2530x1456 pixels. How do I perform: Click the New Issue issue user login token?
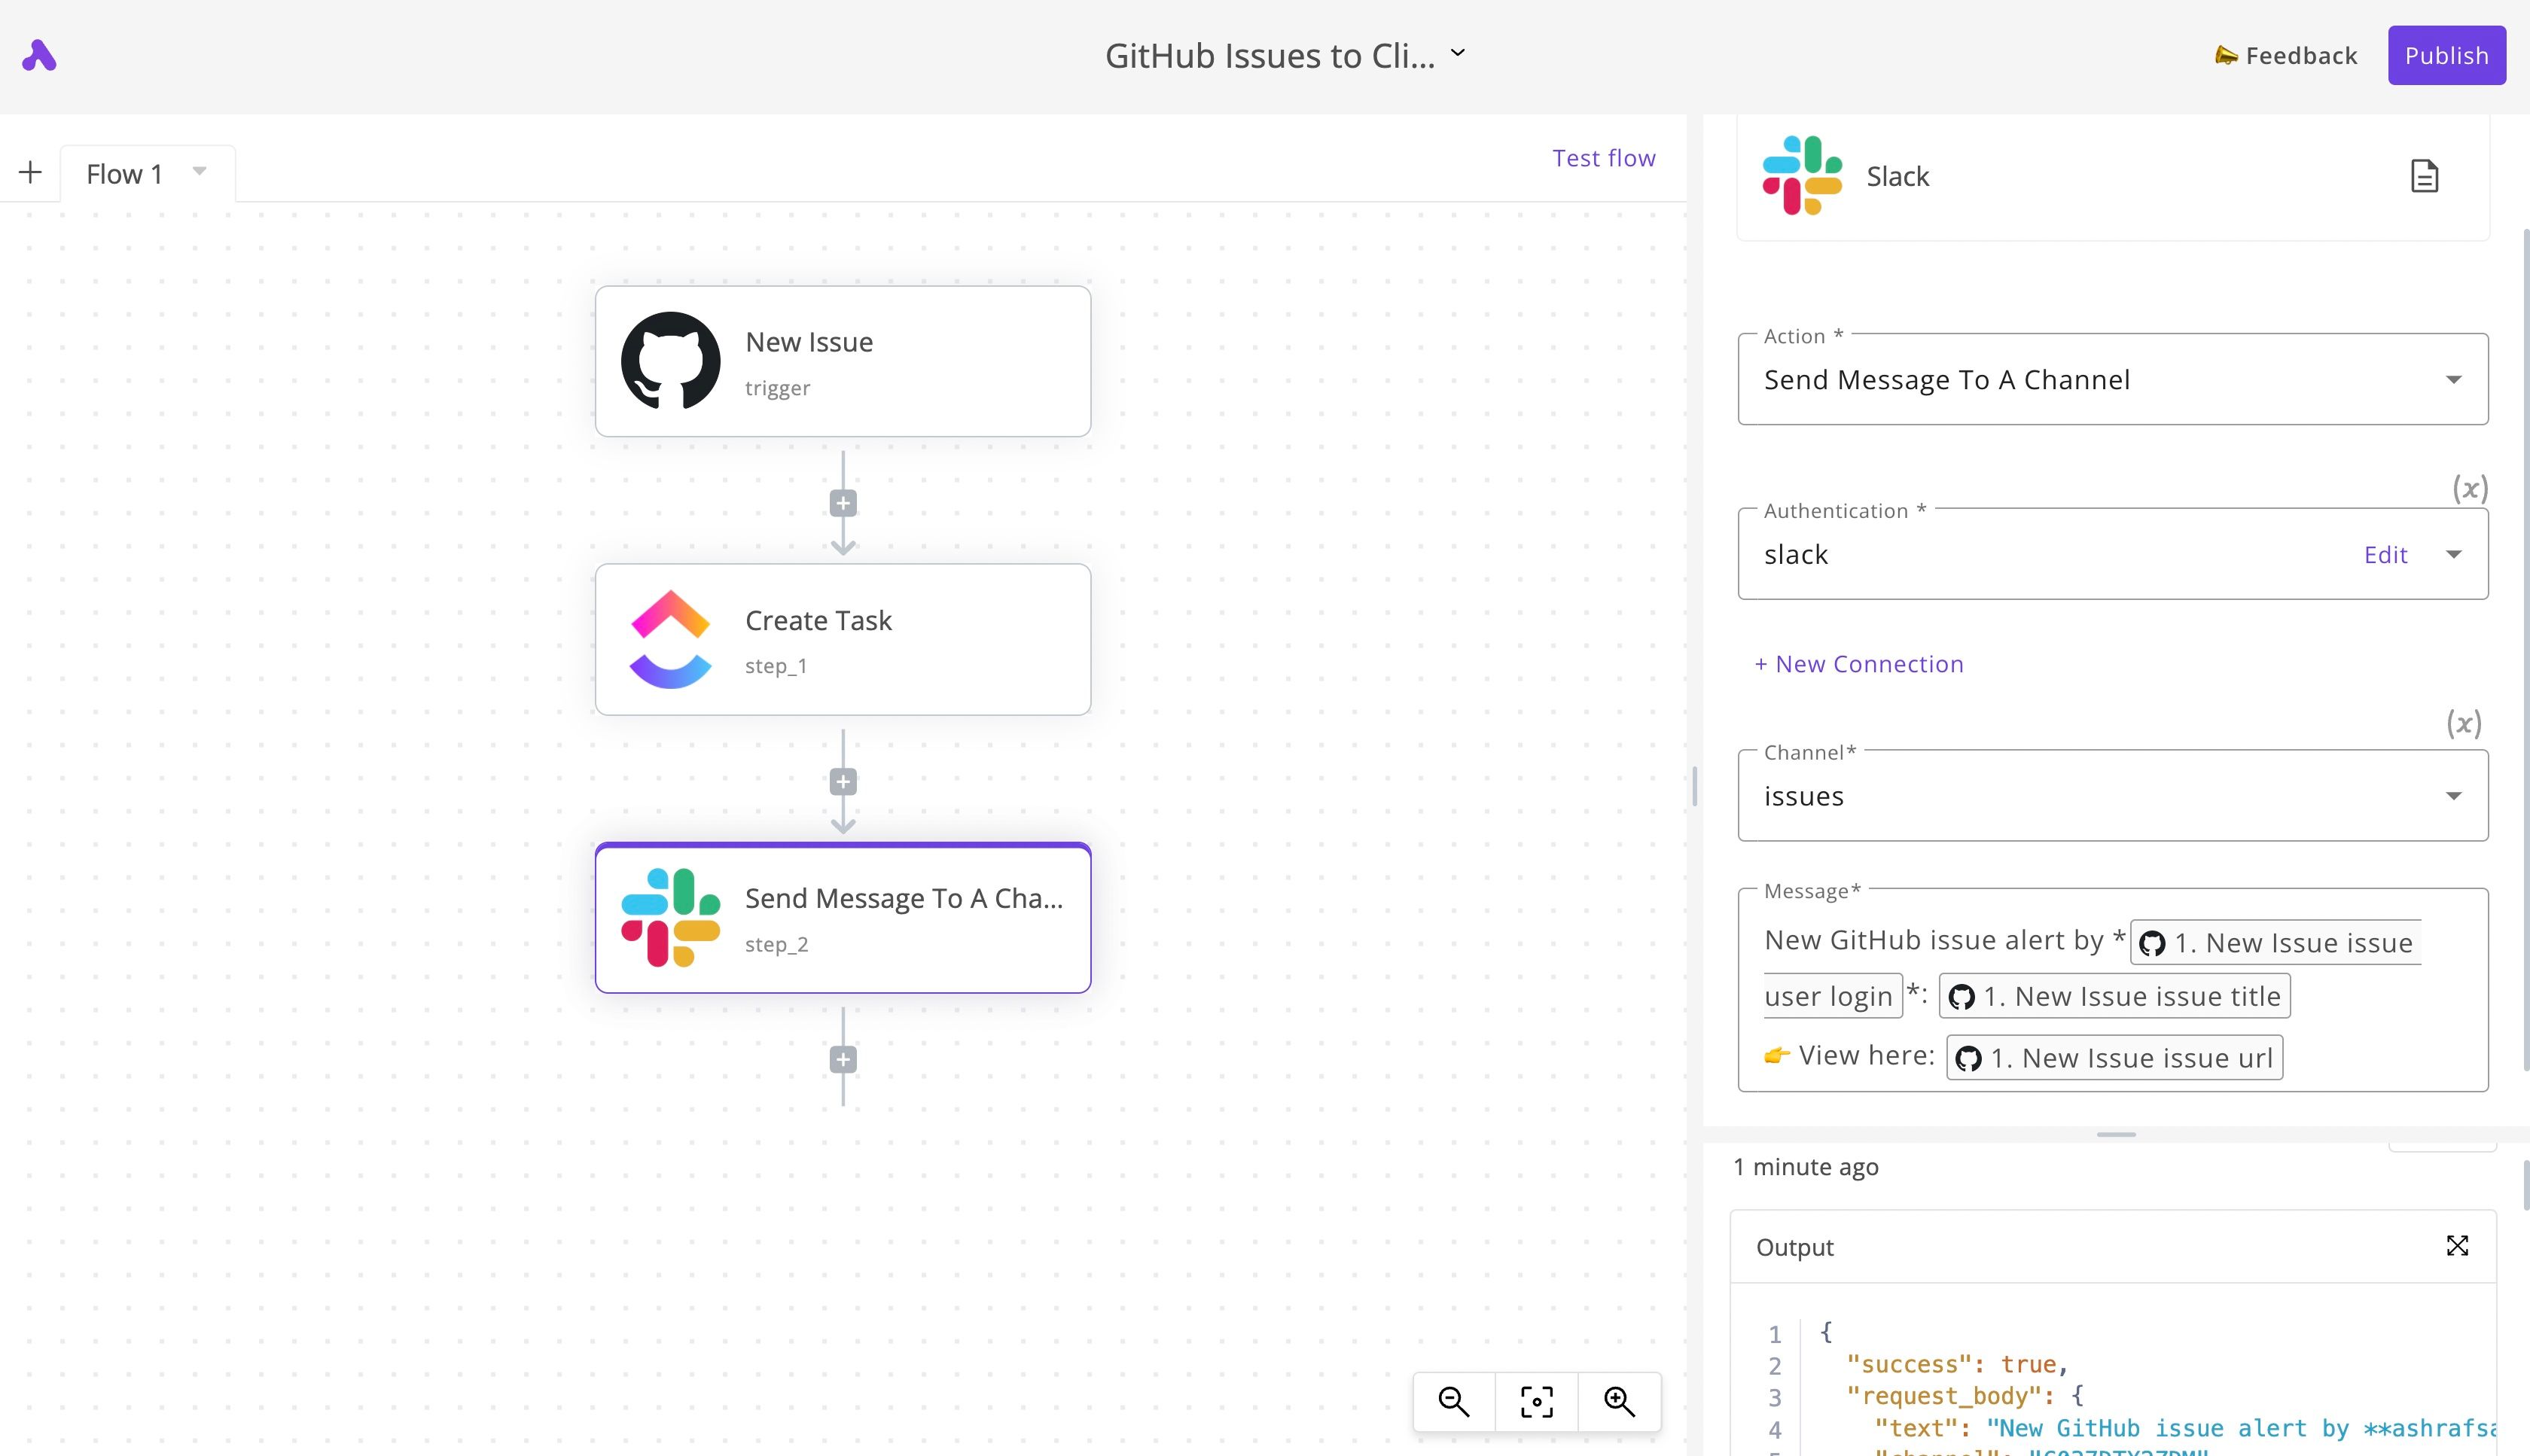click(x=2275, y=943)
